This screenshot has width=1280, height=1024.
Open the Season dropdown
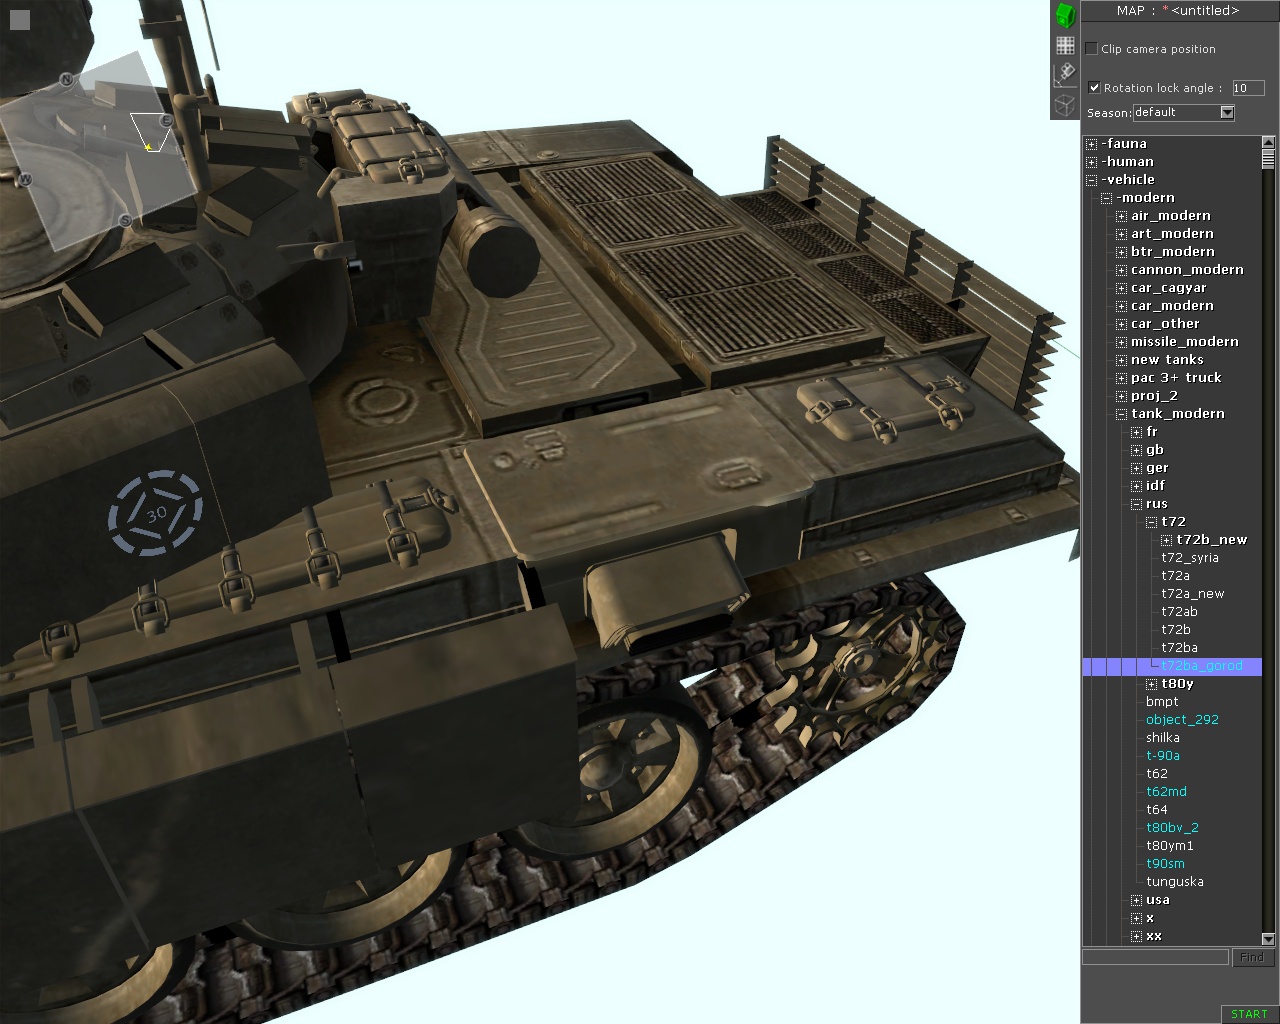[x=1184, y=112]
